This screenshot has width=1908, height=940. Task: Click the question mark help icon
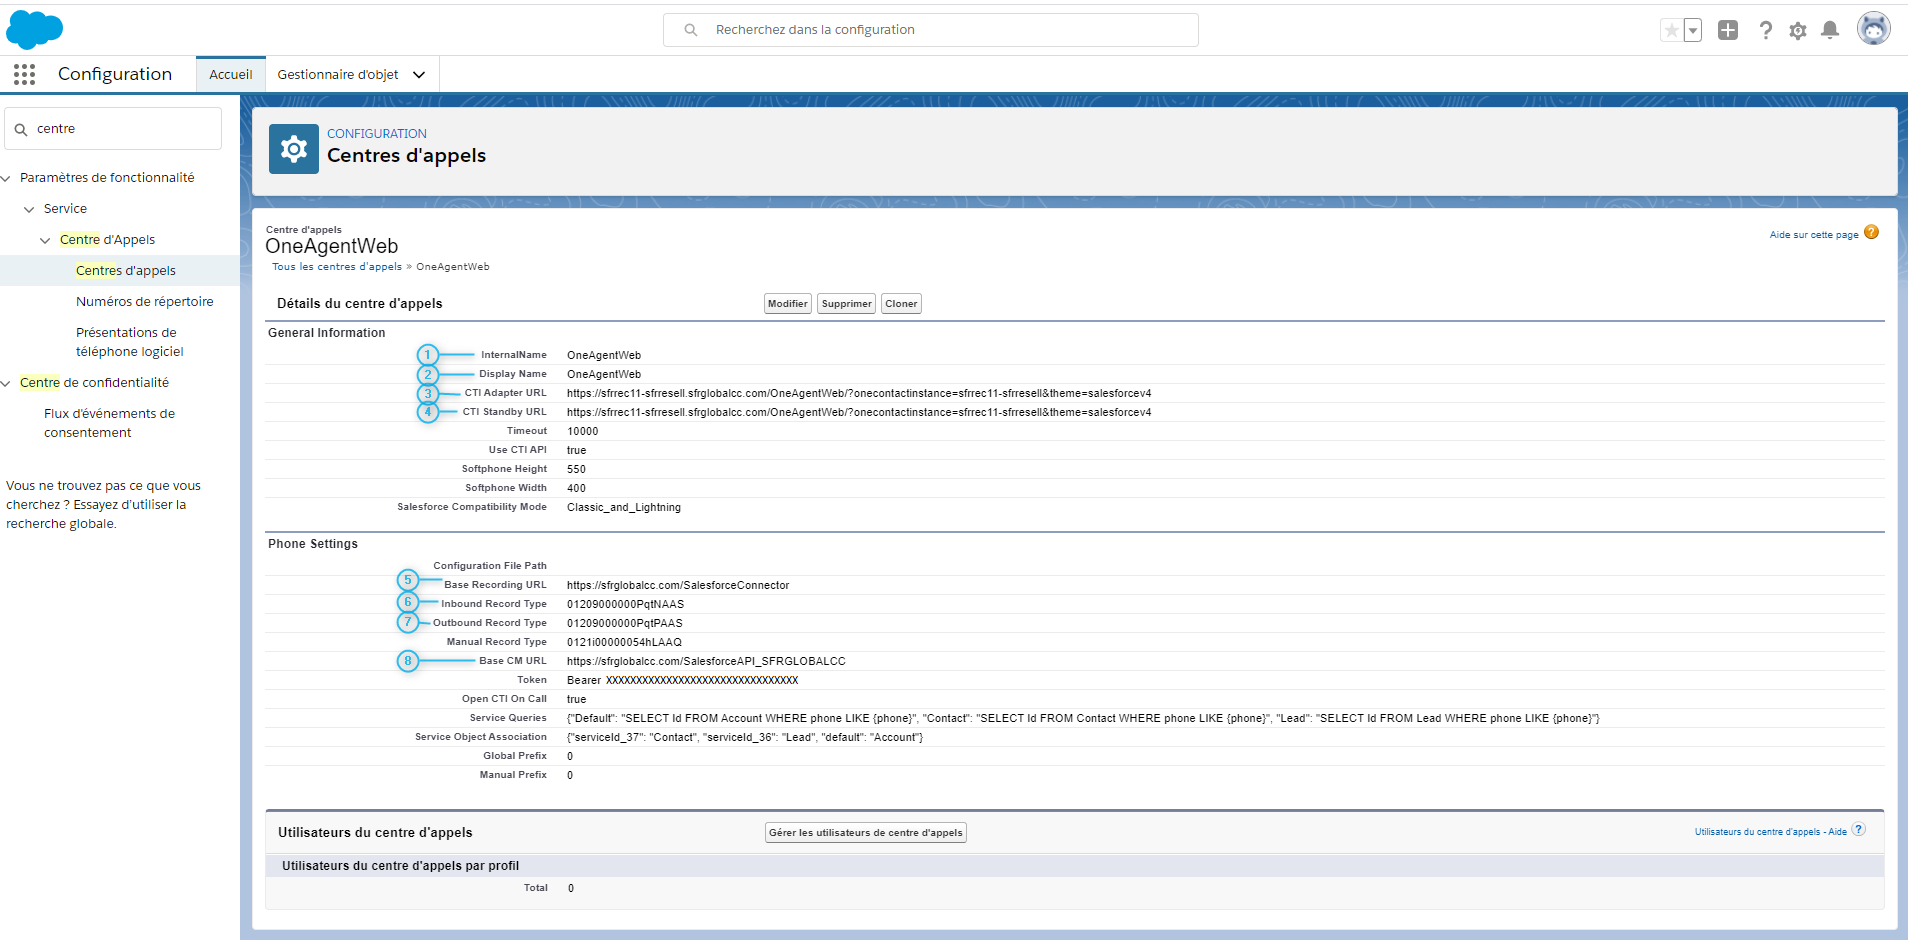1766,31
